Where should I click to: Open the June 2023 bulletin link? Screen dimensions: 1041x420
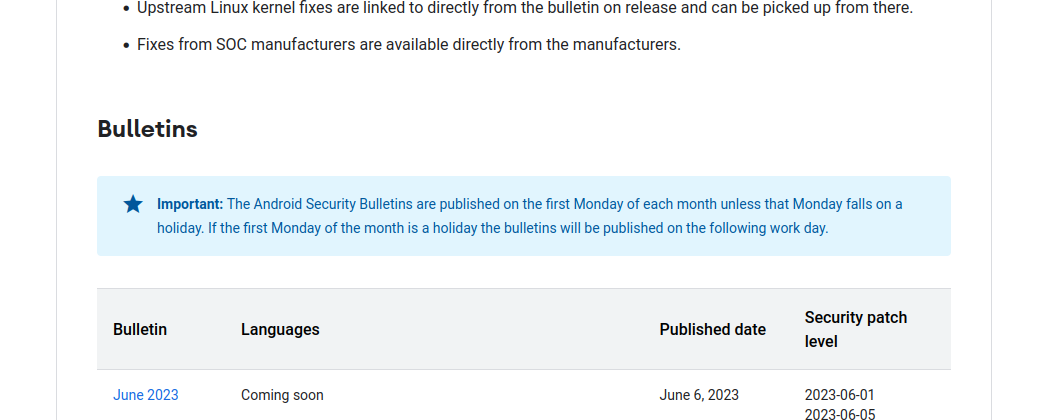pyautogui.click(x=146, y=395)
